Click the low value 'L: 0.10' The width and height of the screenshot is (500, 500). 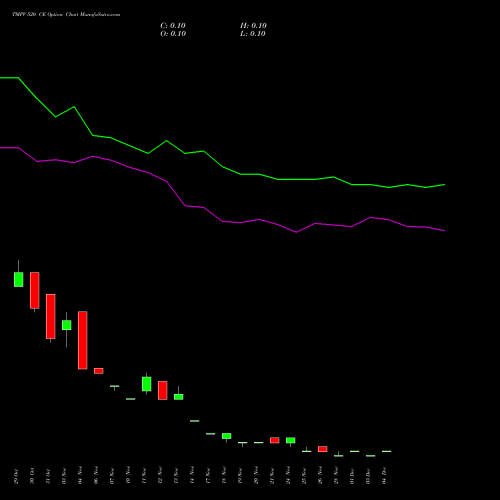click(253, 34)
